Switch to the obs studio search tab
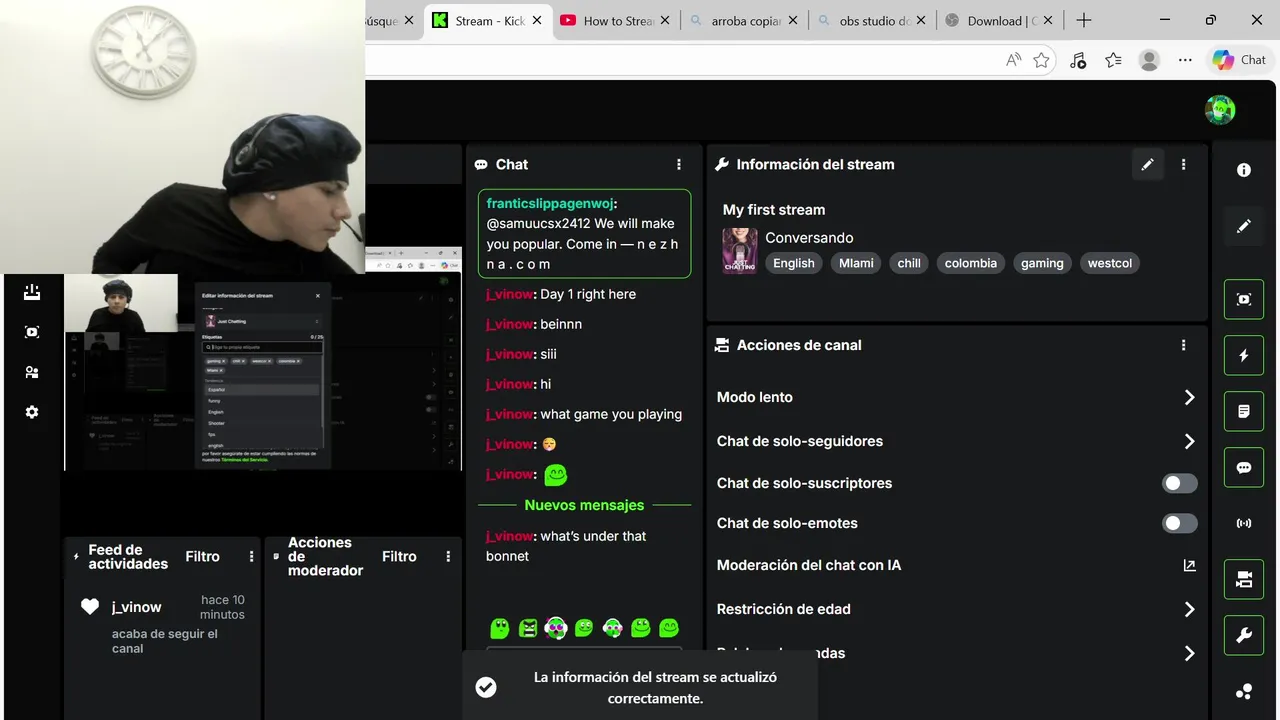1280x720 pixels. (873, 21)
